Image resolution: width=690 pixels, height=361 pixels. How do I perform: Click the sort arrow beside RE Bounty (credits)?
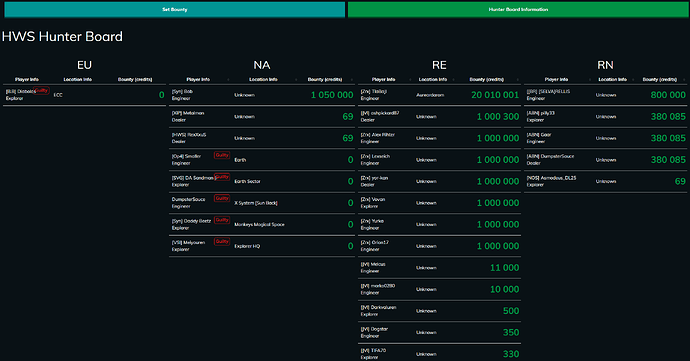coord(518,80)
